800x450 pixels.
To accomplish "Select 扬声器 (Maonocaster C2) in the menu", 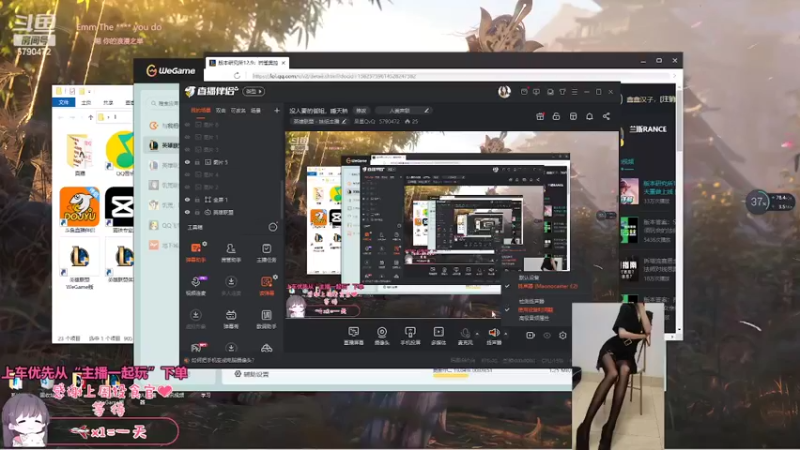I will click(x=547, y=286).
